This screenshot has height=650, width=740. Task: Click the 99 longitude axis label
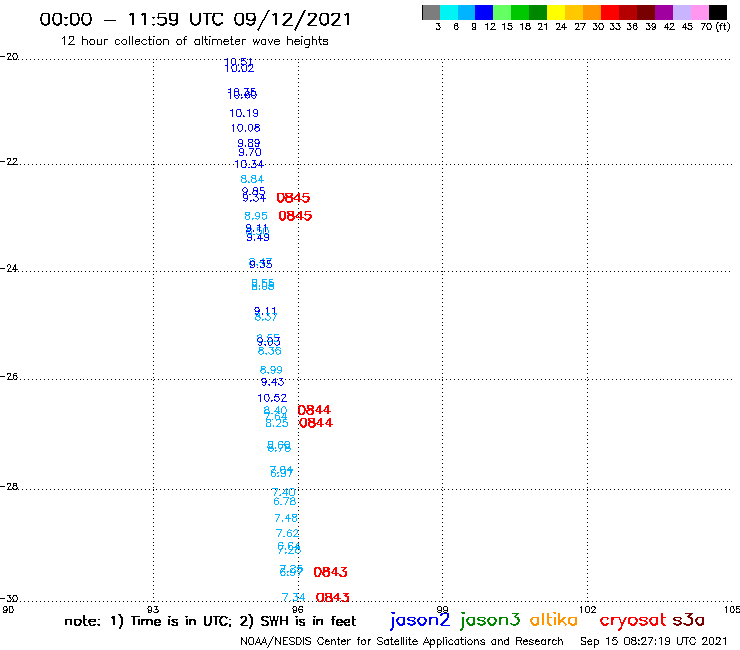442,609
